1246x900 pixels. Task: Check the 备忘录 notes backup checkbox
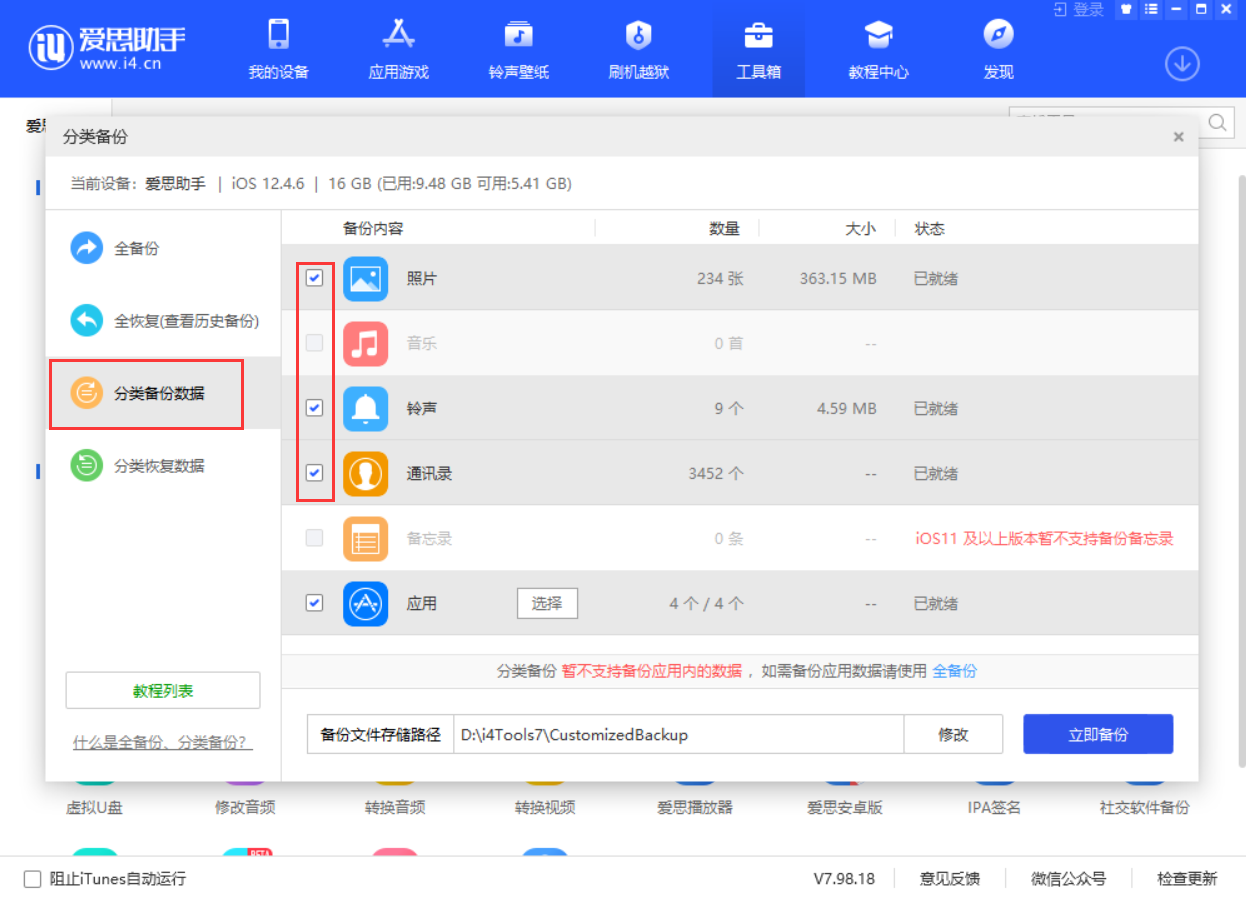(x=314, y=538)
